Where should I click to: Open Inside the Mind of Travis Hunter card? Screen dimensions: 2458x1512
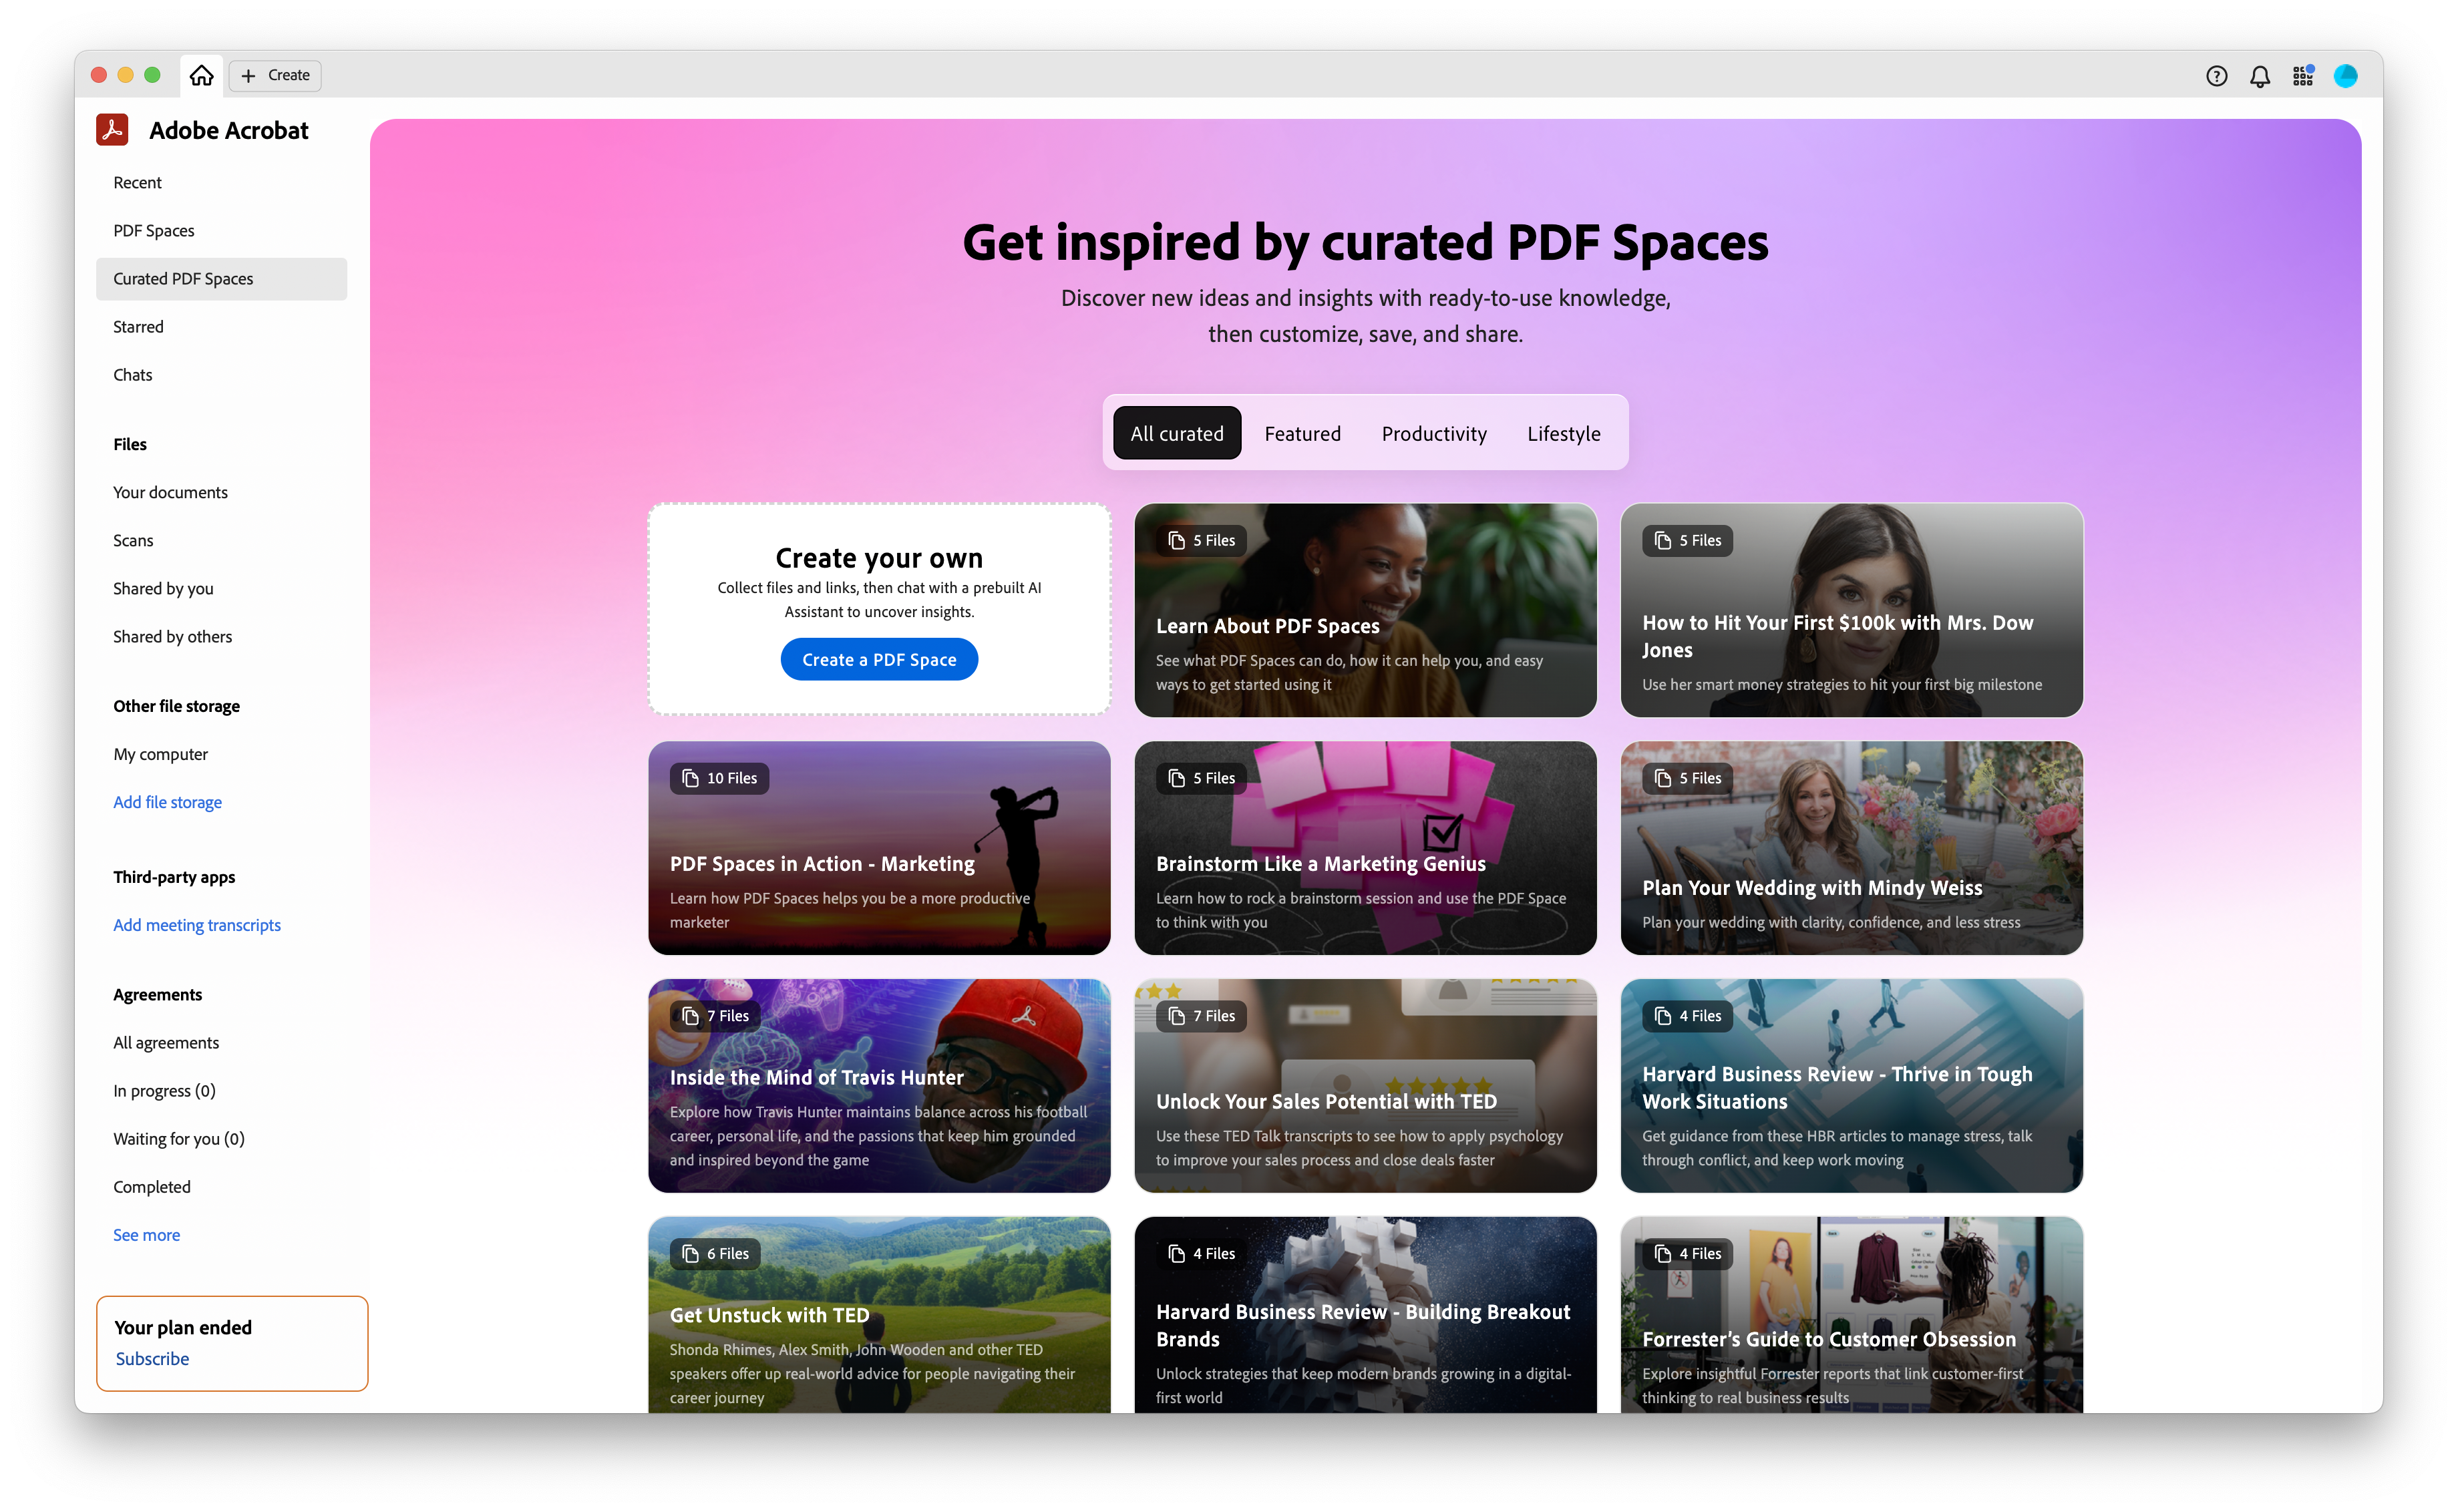879,1086
